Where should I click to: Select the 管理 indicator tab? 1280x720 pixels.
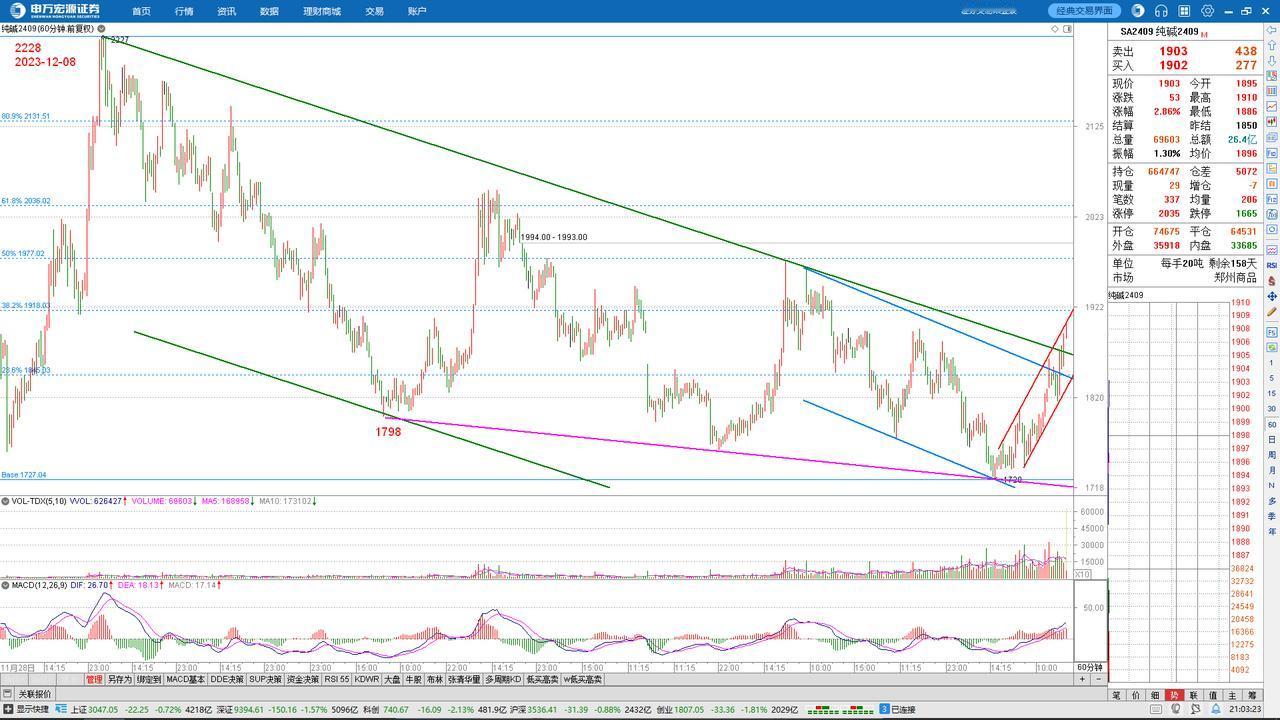(x=94, y=679)
